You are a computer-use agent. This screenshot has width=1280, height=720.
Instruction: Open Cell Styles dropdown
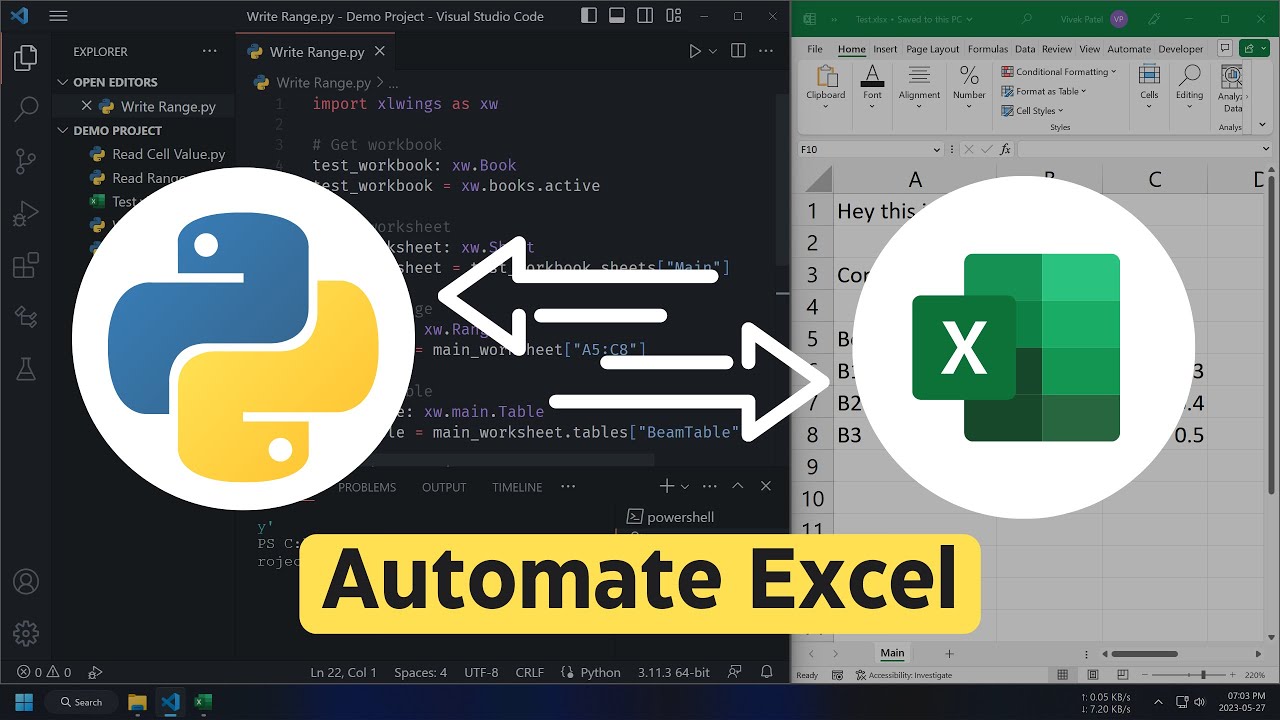coord(1033,111)
